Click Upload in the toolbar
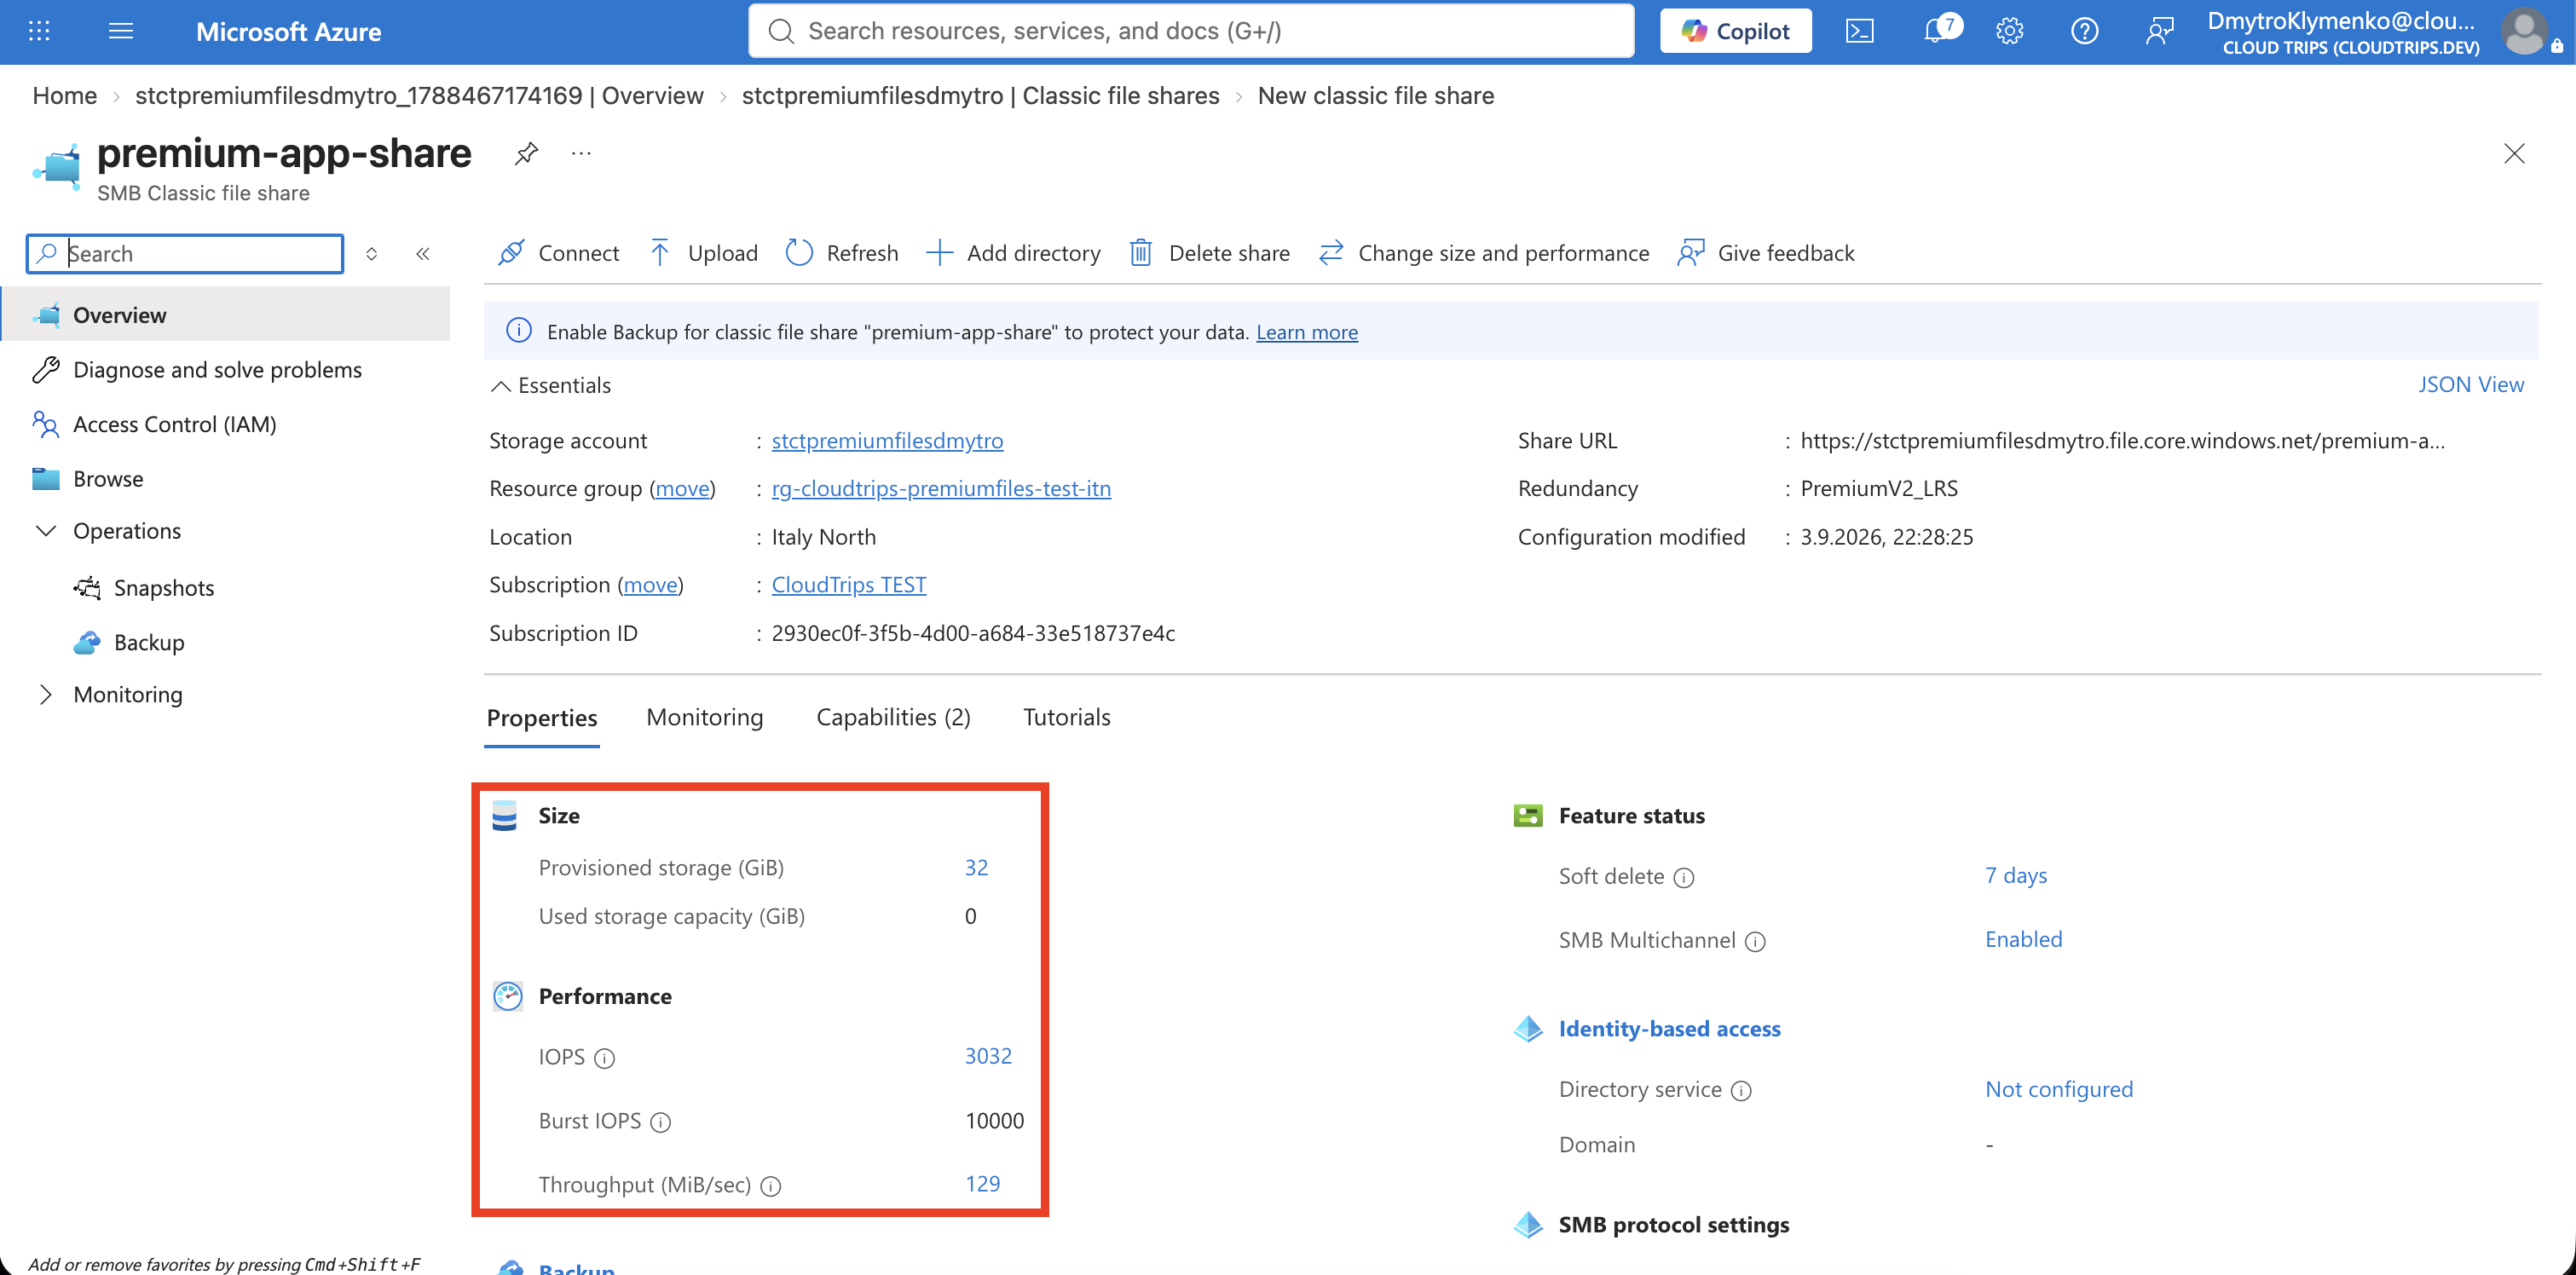The height and width of the screenshot is (1275, 2576). click(703, 253)
